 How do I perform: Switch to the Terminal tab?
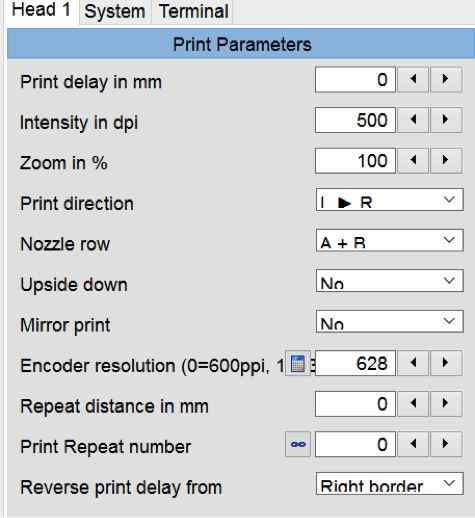pos(193,12)
